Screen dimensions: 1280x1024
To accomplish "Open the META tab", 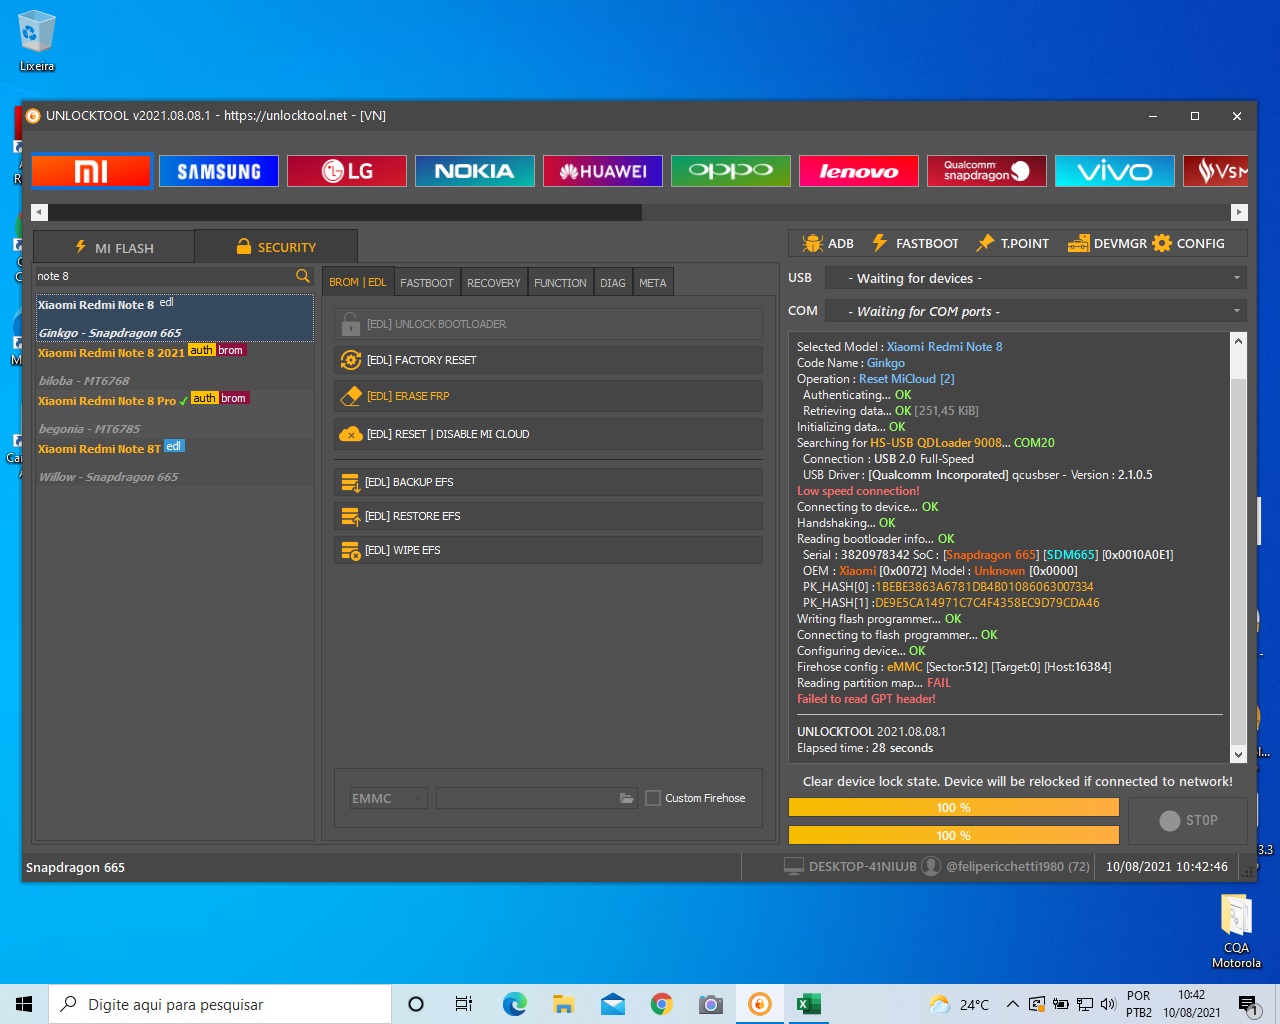I will [x=653, y=283].
